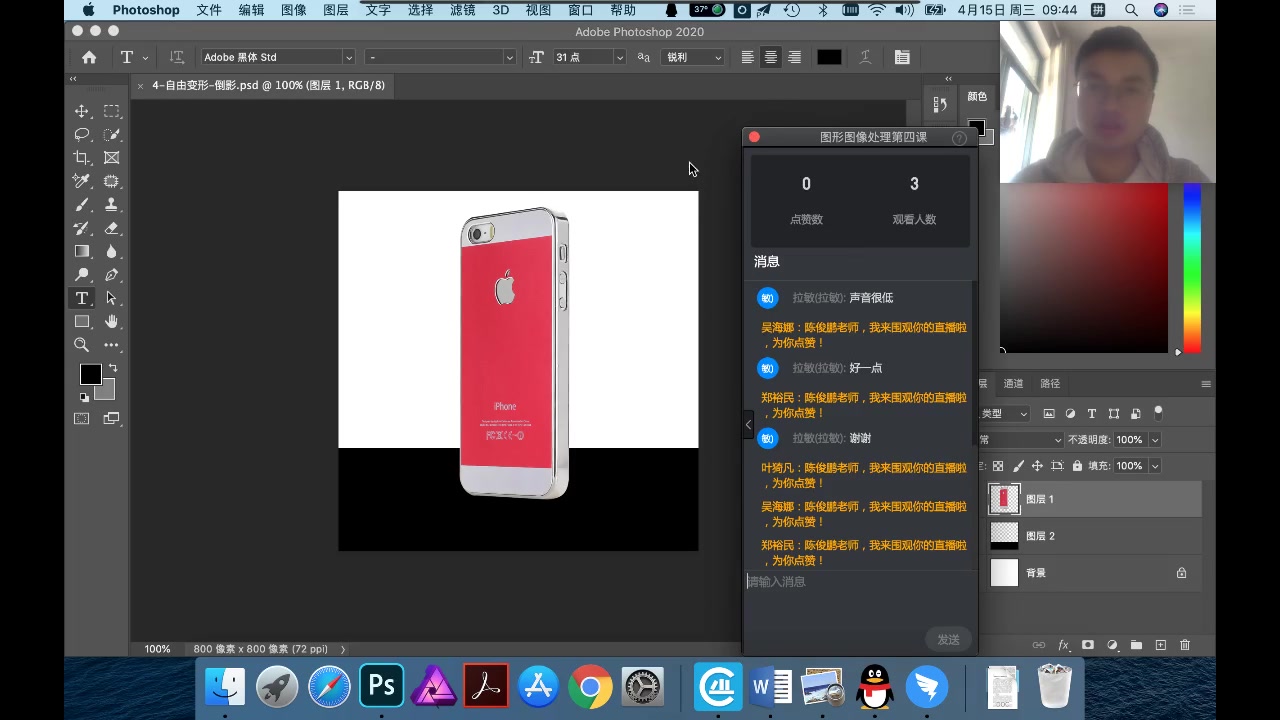Select the Eraser tool
This screenshot has width=1280, height=720.
pyautogui.click(x=112, y=228)
